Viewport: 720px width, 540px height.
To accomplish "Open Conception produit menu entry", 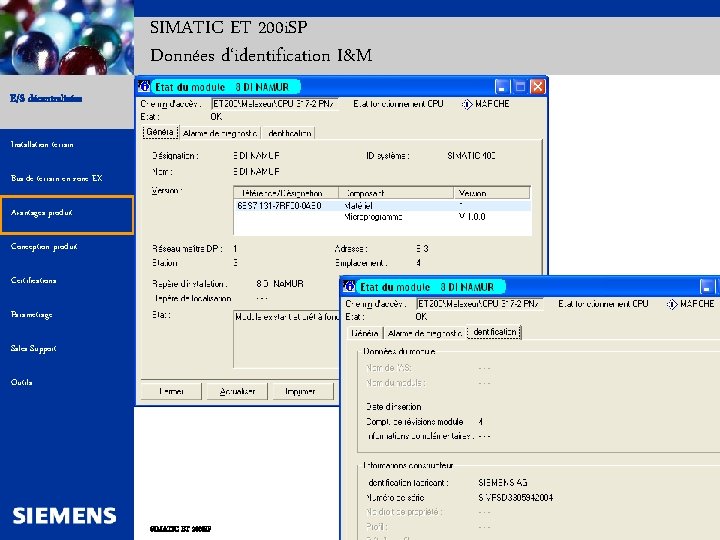I will point(44,247).
